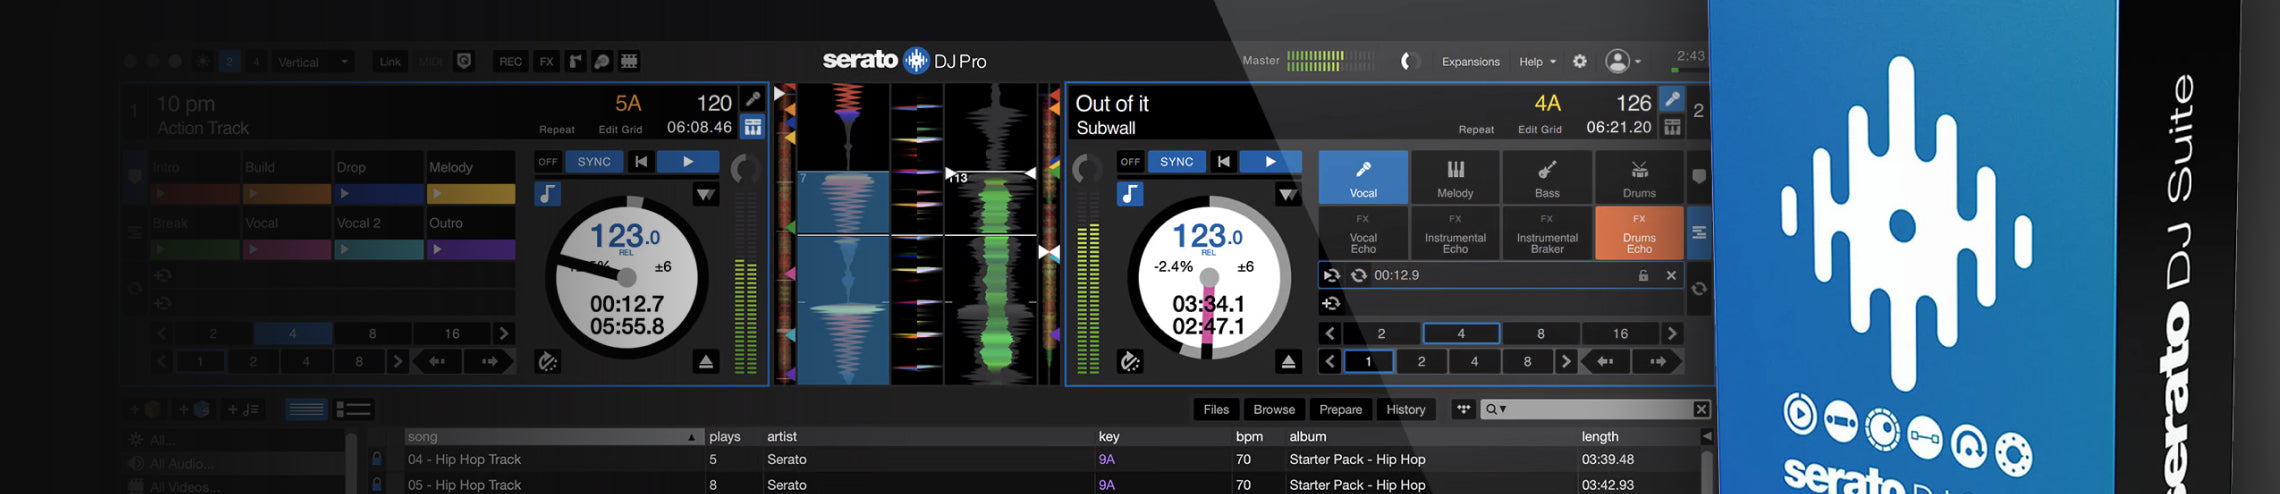Viewport: 2280px width, 494px height.
Task: Open the user account dropdown
Action: pos(1623,61)
